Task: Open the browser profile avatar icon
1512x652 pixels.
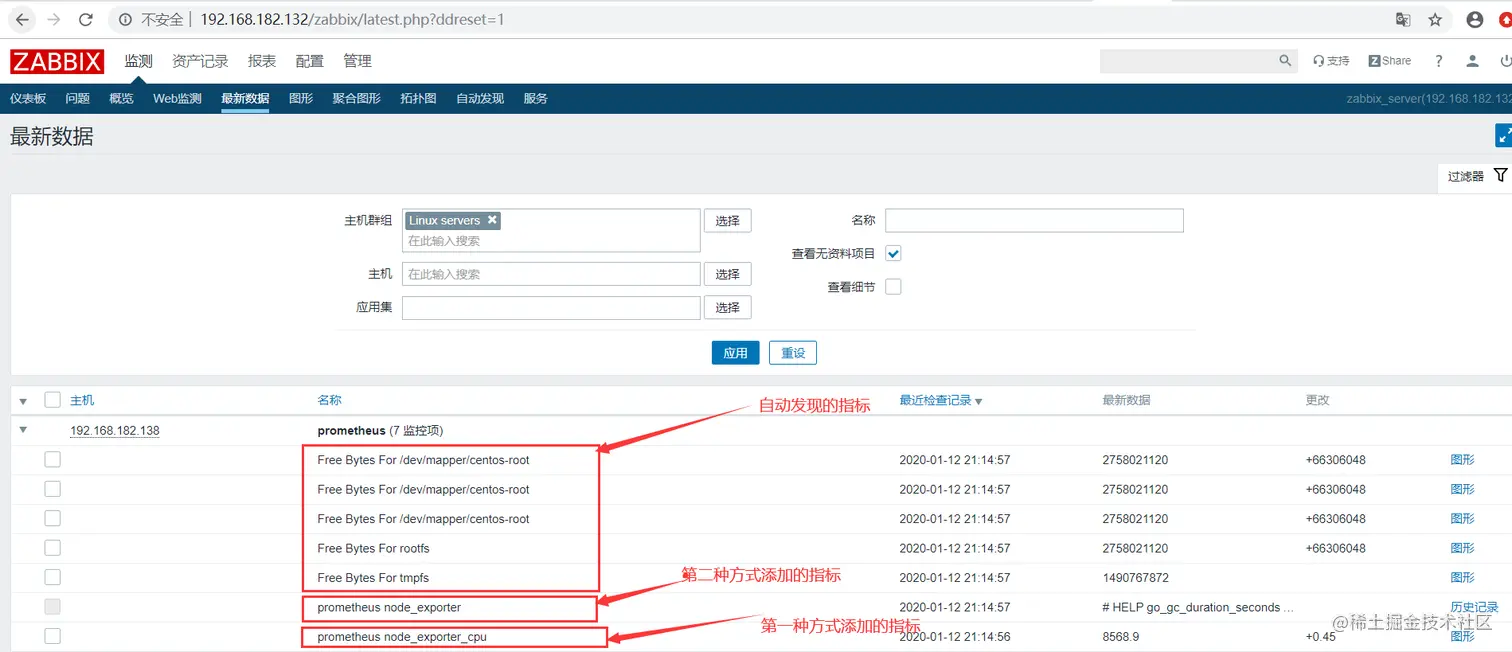Action: [x=1475, y=19]
